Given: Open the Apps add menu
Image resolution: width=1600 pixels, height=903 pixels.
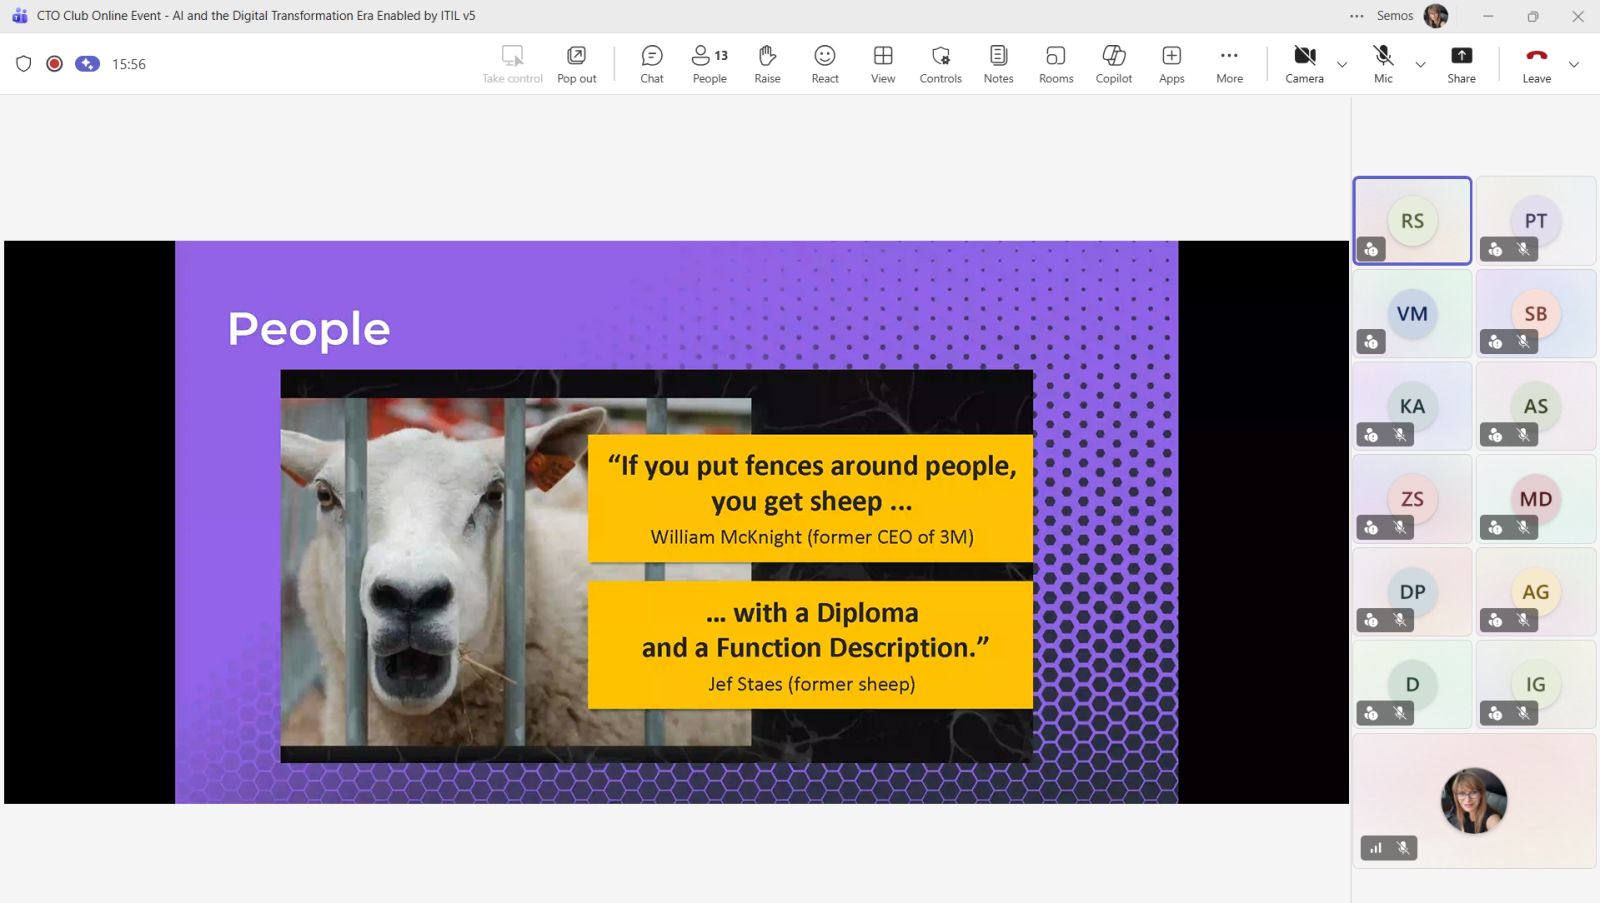Looking at the screenshot, I should tap(1171, 64).
